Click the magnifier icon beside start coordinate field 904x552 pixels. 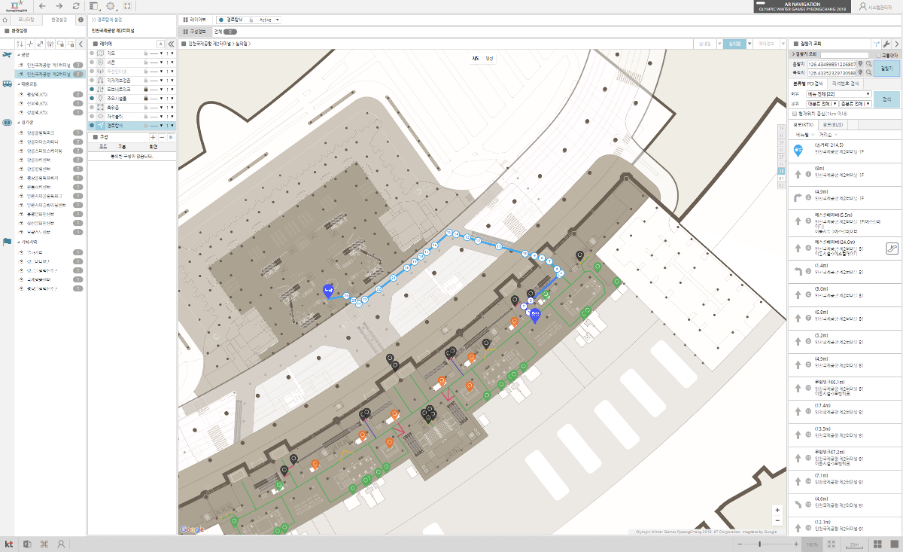(871, 63)
